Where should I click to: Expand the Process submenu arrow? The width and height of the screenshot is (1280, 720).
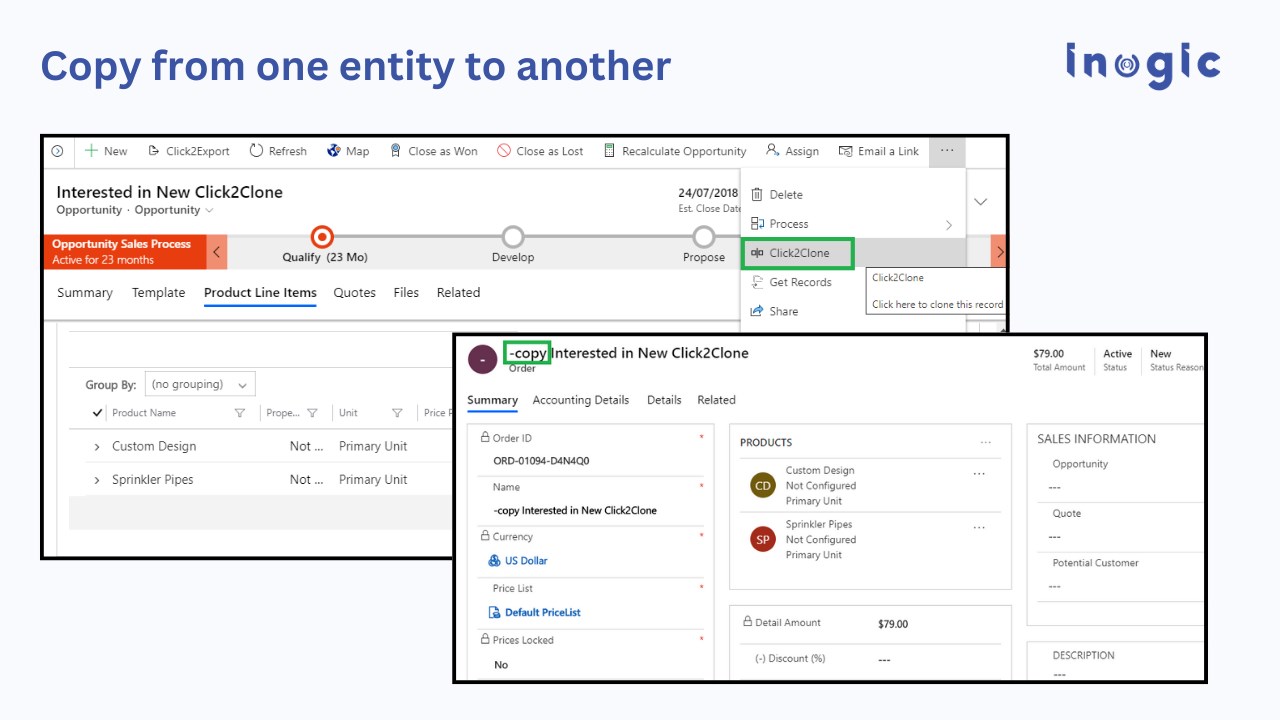[x=949, y=224]
